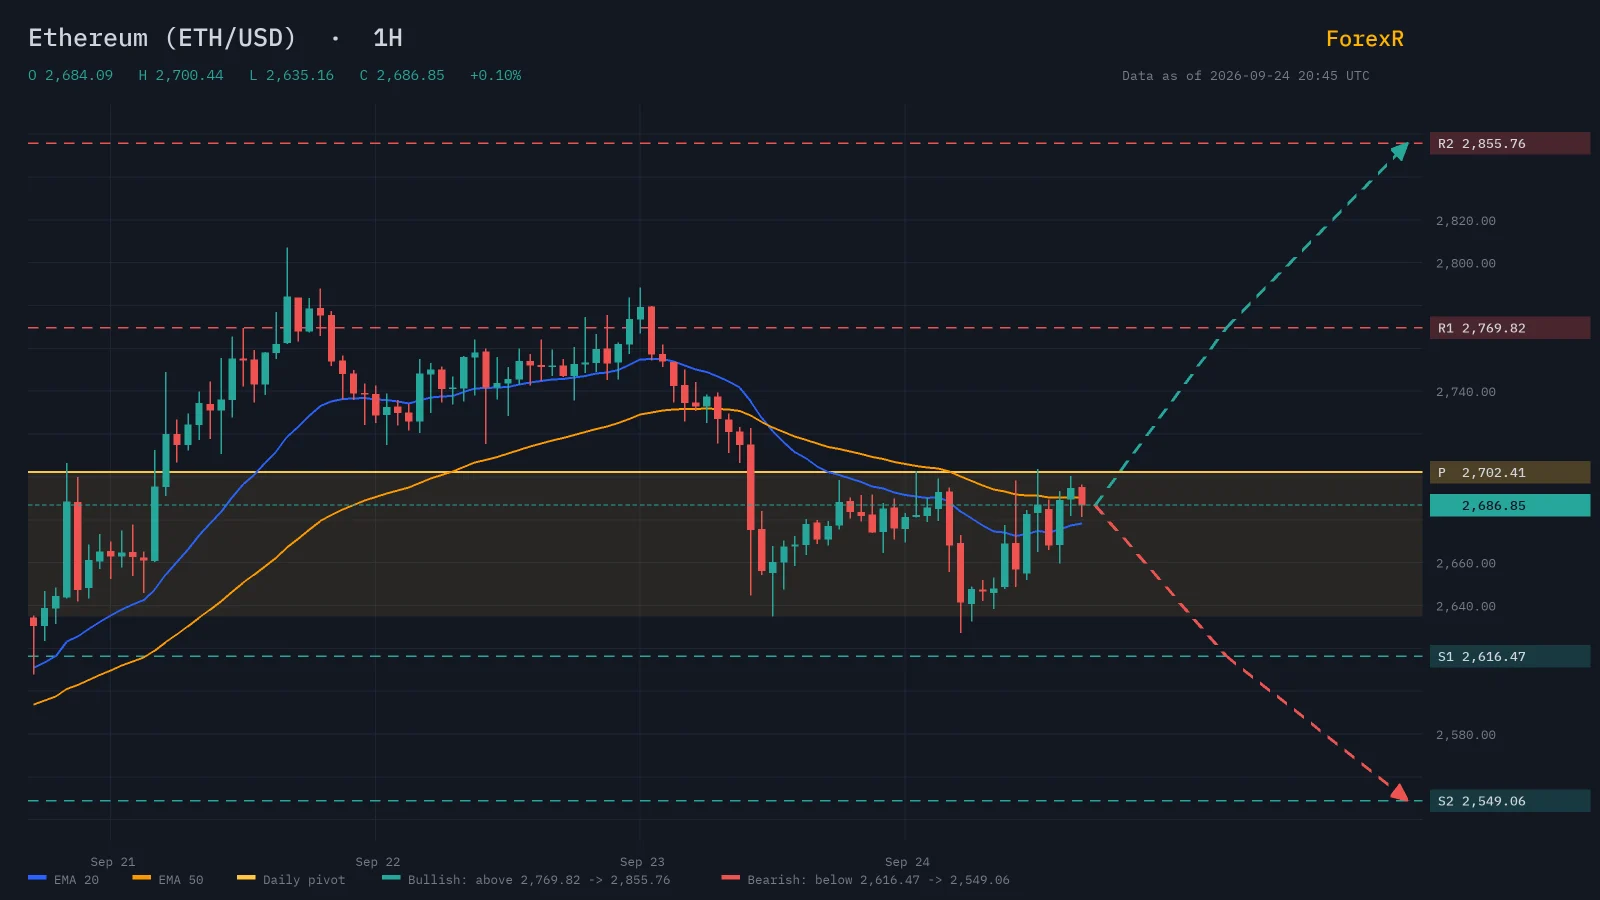Click the P 2,702.41 pivot label
The image size is (1600, 900).
pyautogui.click(x=1510, y=472)
